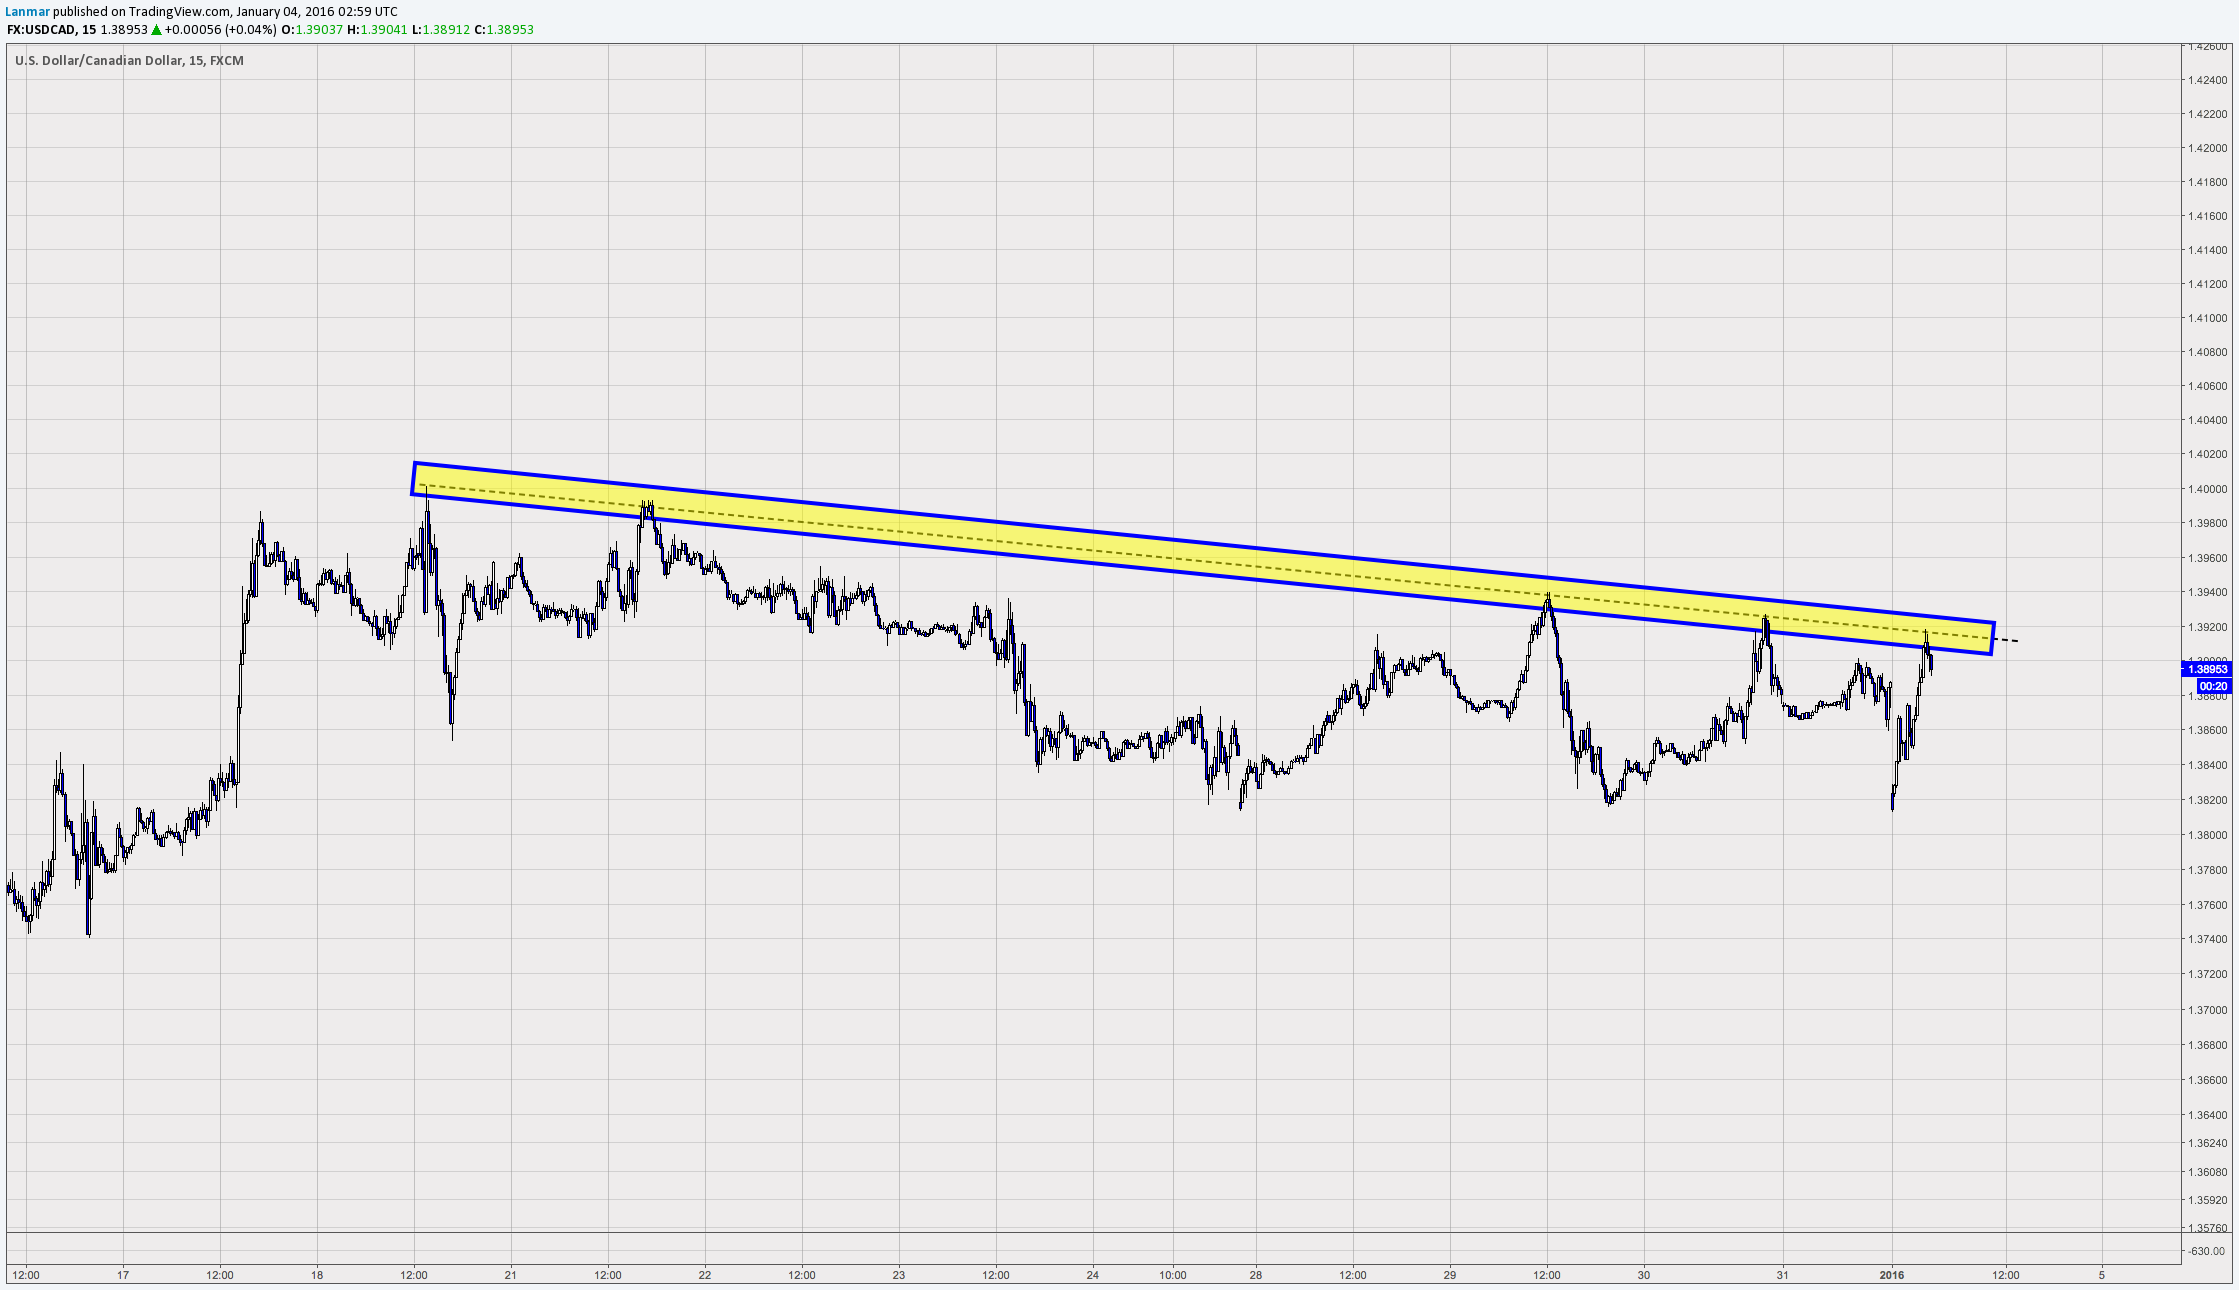The image size is (2239, 1290).
Task: Click the 1.37000 price axis label
Action: click(x=2207, y=1010)
